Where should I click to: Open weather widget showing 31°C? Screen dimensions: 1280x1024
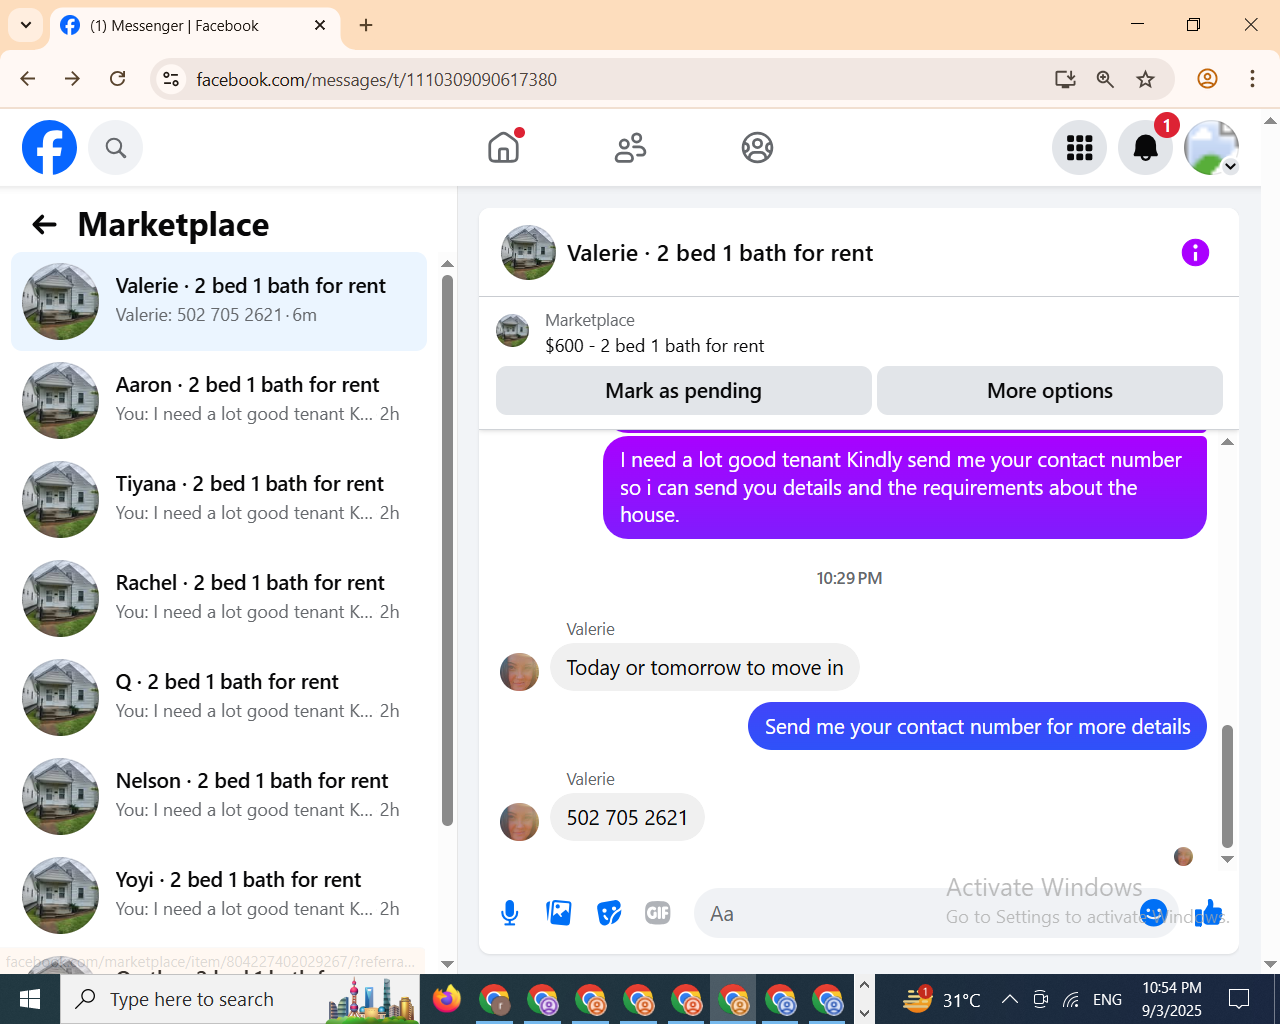coord(941,999)
